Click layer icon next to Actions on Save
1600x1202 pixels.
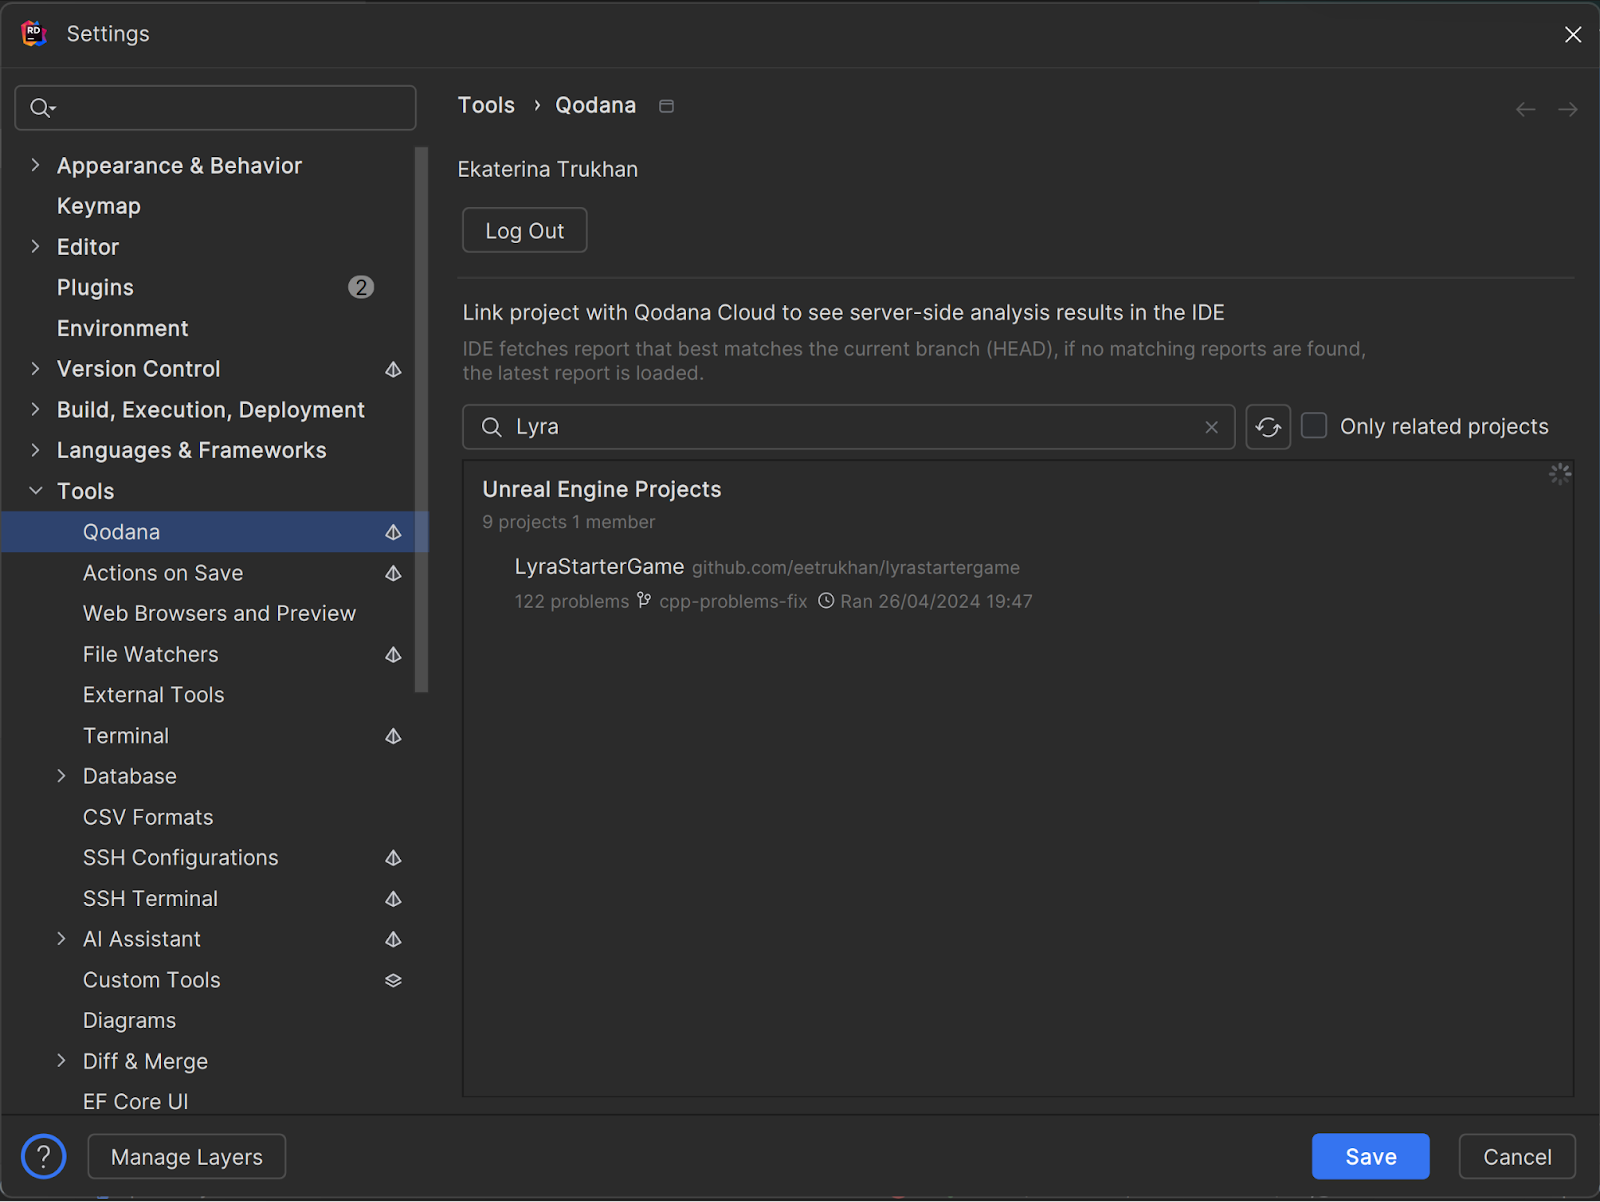[393, 573]
